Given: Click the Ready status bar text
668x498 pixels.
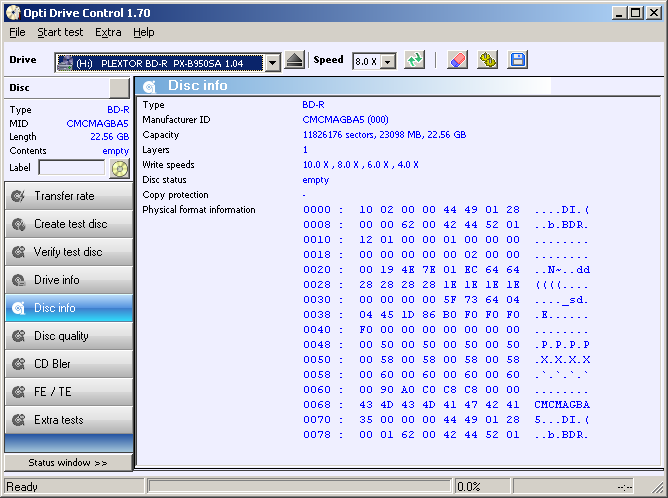Looking at the screenshot, I should (x=22, y=486).
